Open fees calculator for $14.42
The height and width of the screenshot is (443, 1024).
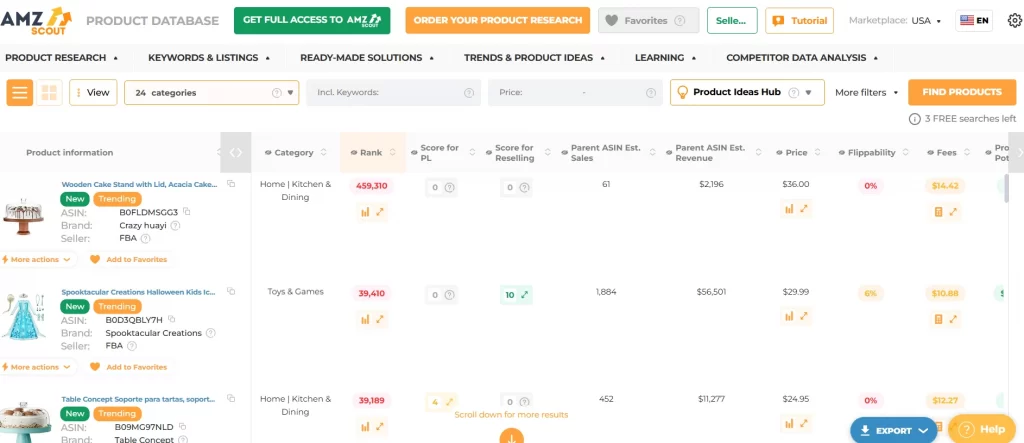click(938, 211)
